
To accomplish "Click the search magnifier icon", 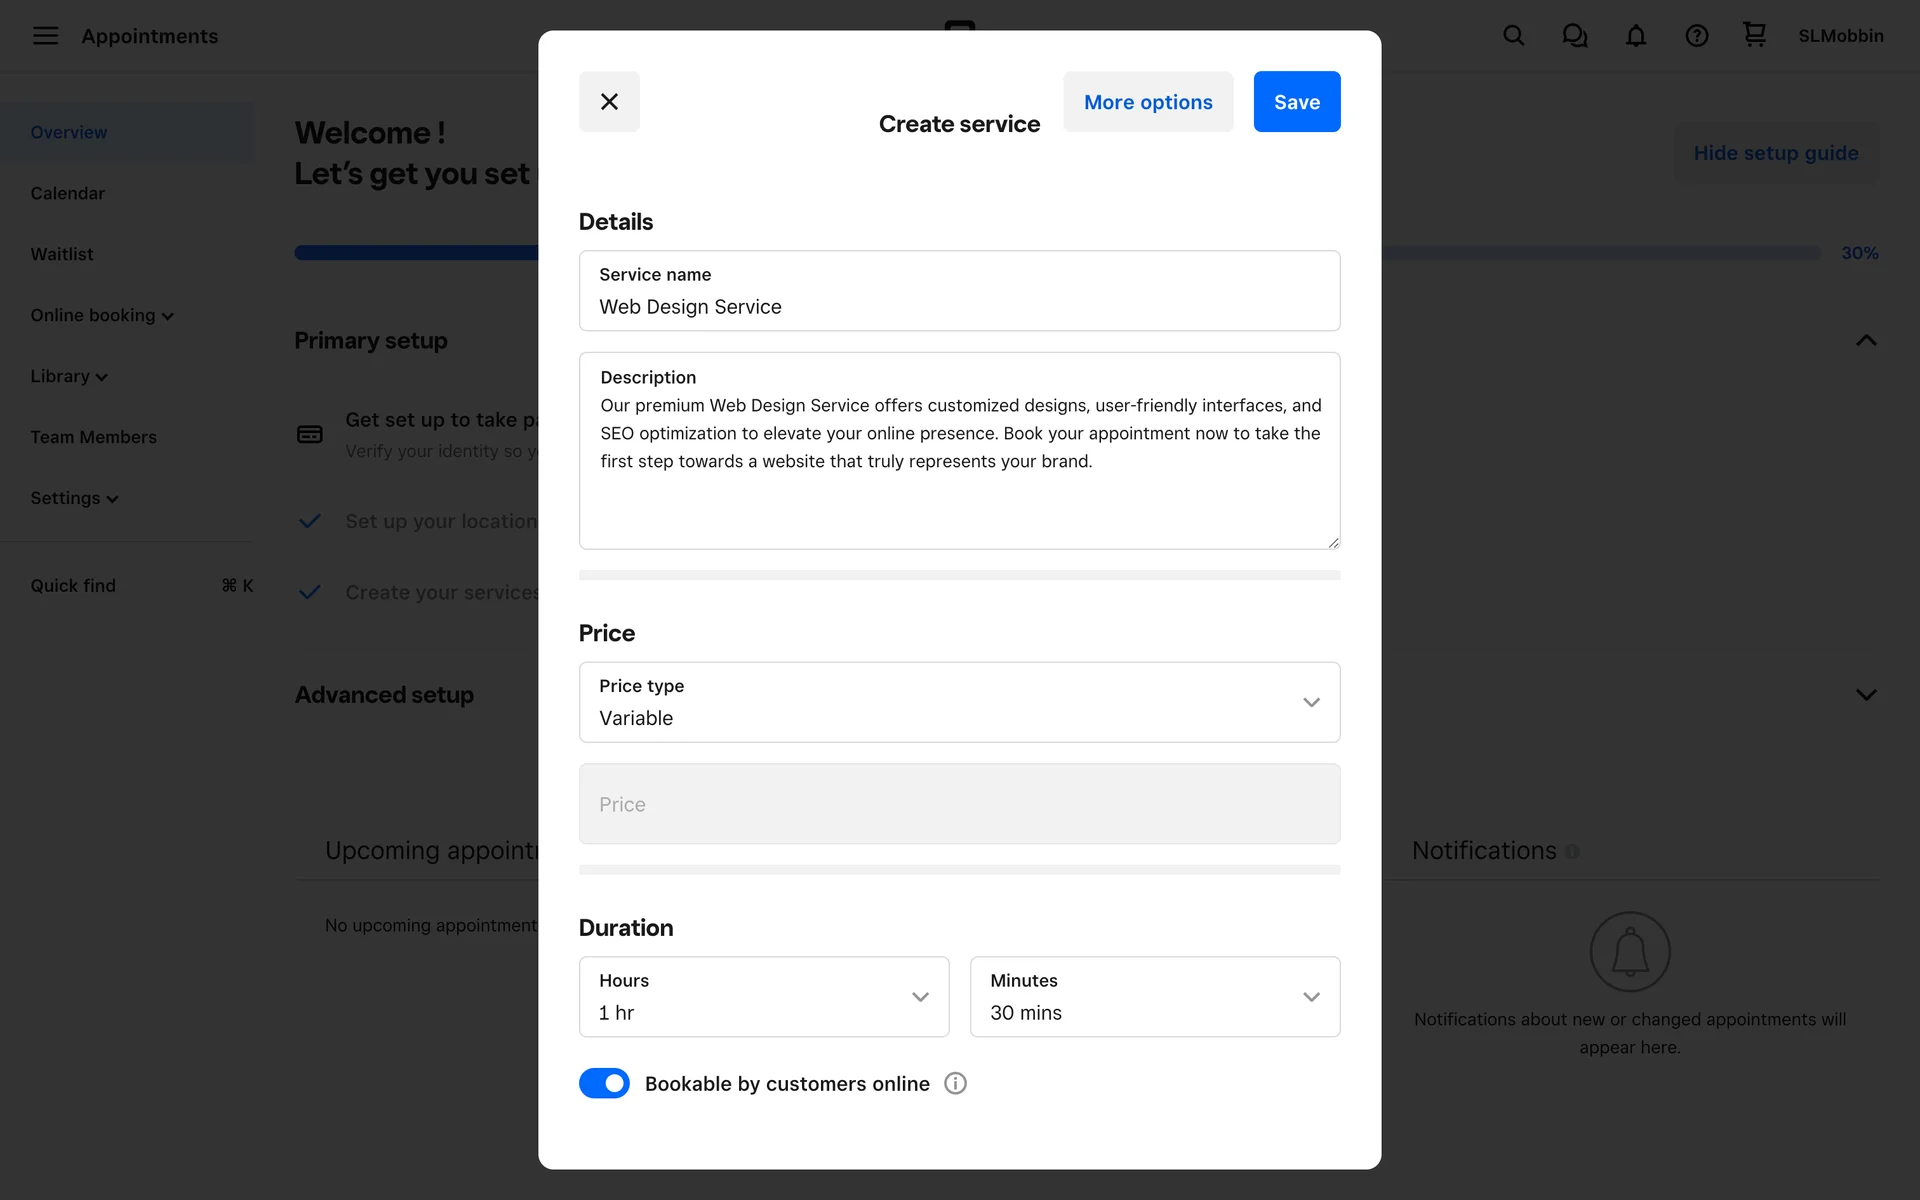I will coord(1513,36).
